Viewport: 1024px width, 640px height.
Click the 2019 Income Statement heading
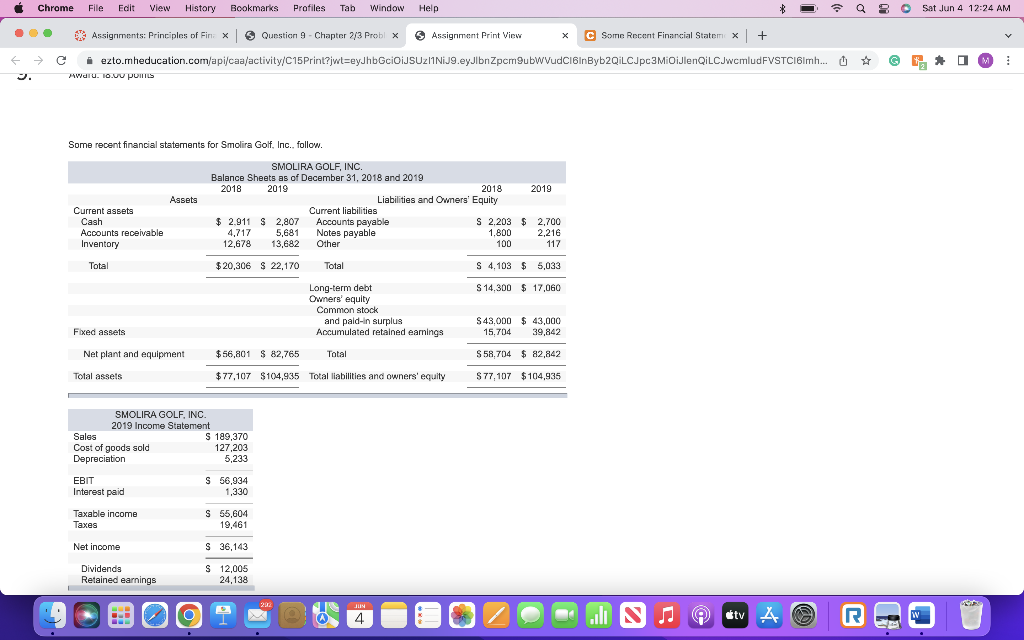click(161, 426)
